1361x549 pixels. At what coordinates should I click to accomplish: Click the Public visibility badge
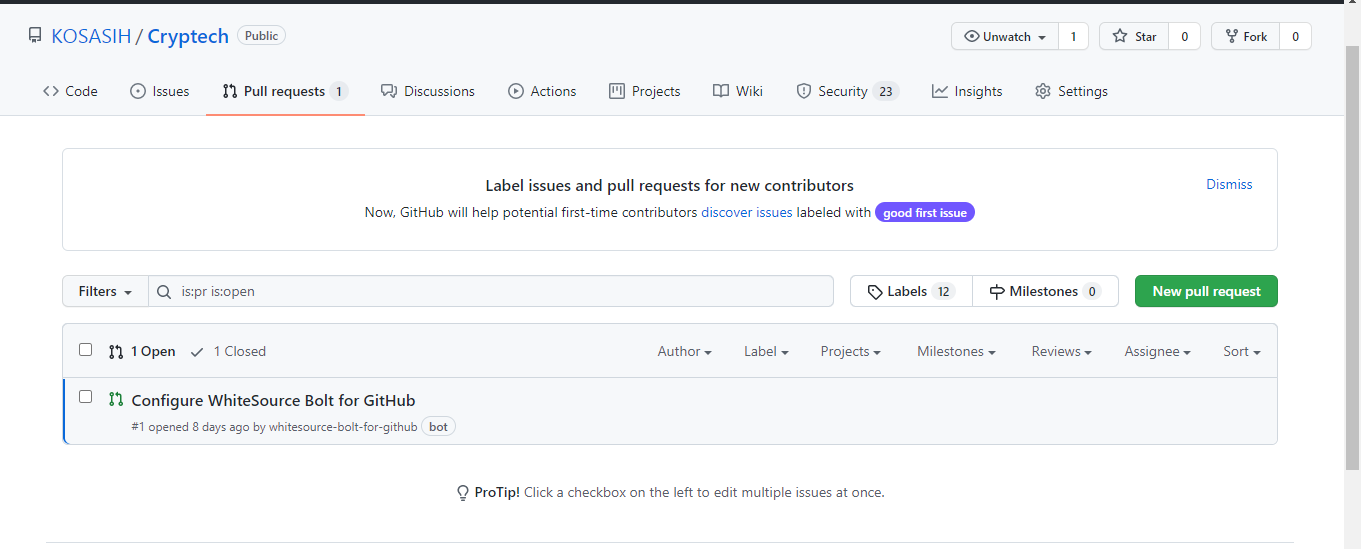(x=261, y=36)
